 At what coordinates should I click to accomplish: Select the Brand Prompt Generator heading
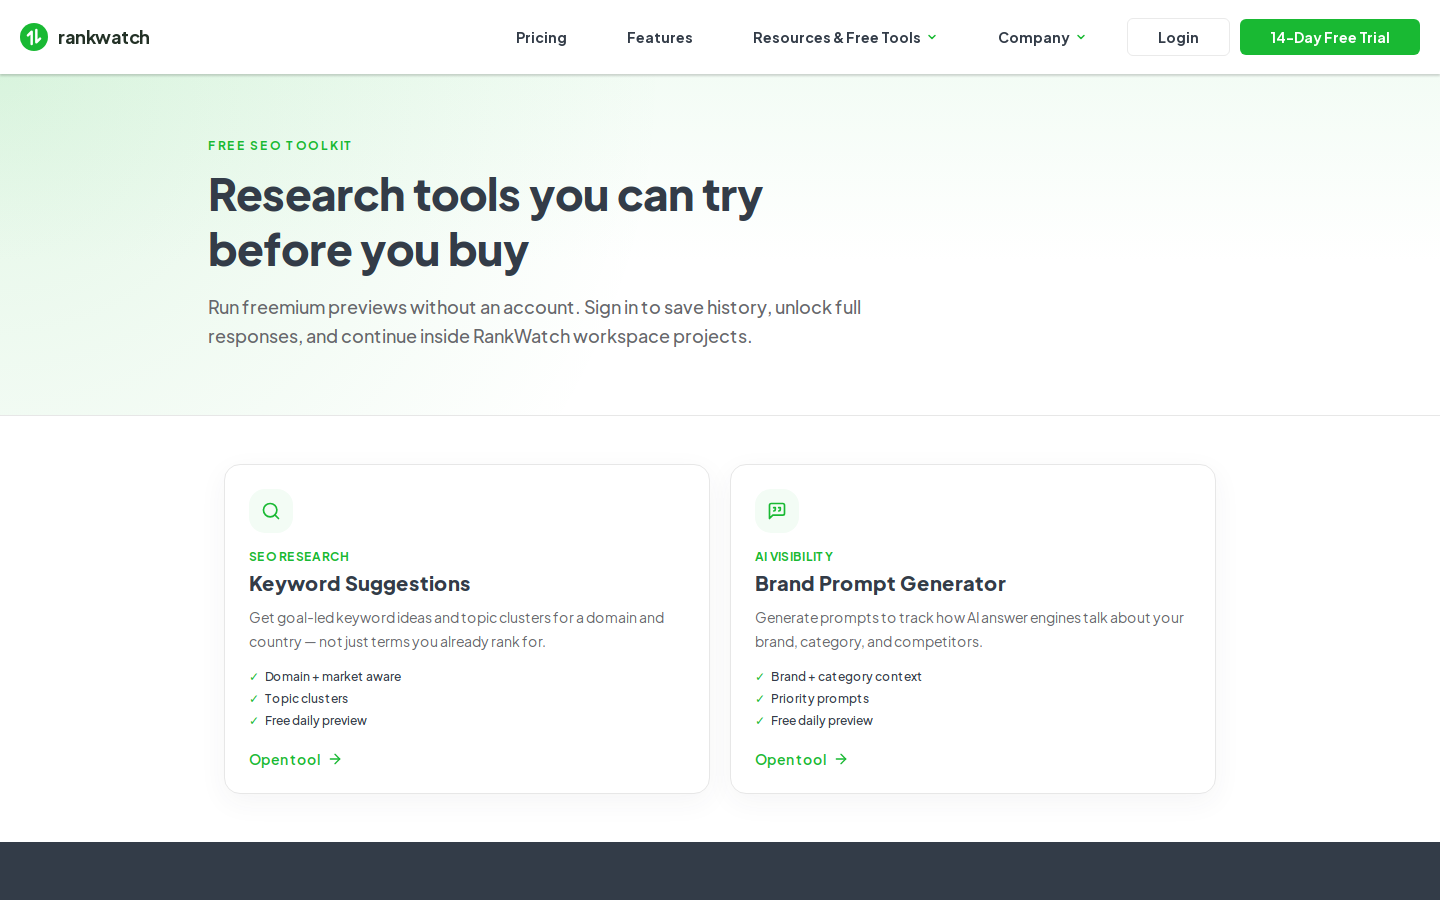pyautogui.click(x=880, y=583)
